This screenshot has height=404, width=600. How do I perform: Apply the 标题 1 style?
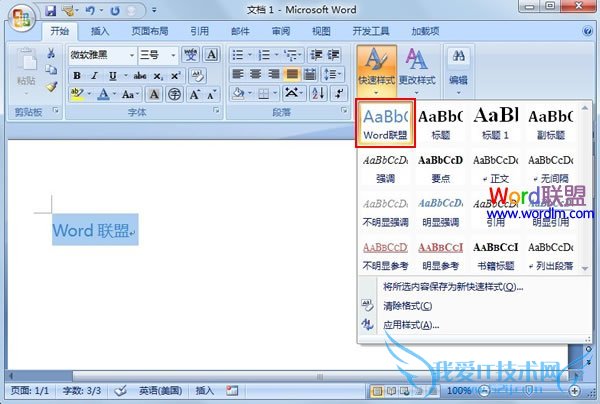496,123
